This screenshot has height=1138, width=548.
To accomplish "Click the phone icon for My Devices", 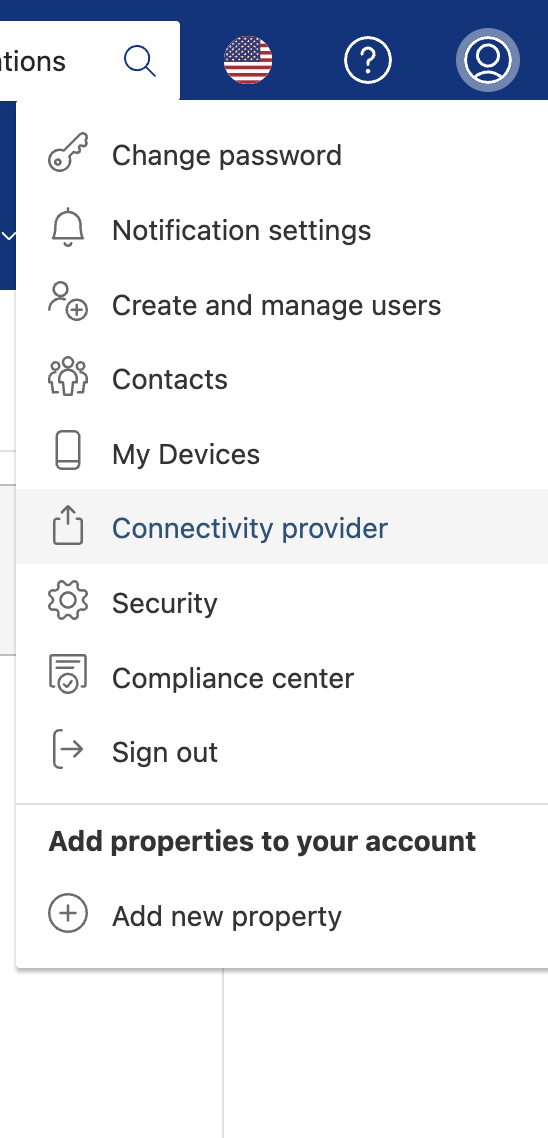I will point(68,451).
